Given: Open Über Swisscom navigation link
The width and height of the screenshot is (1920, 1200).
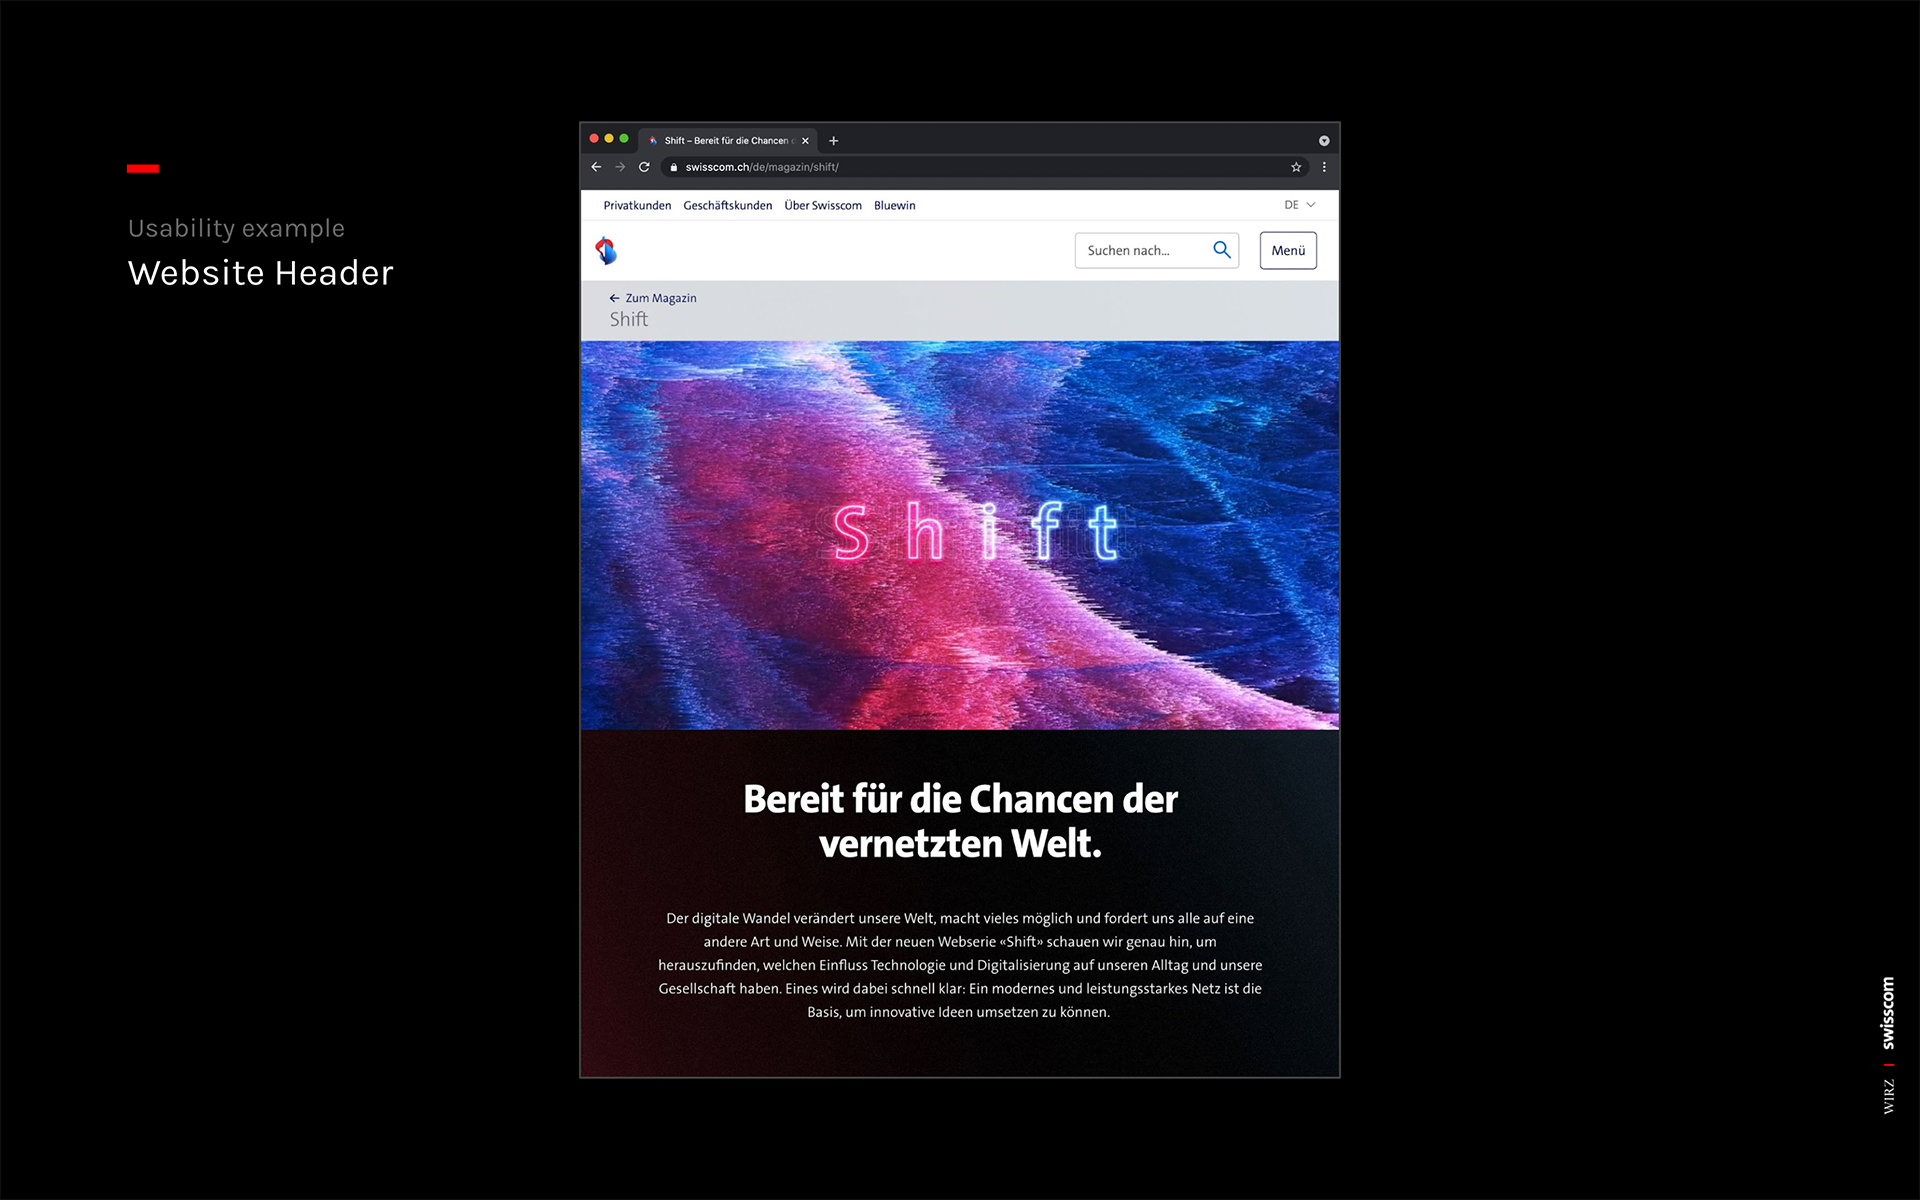Looking at the screenshot, I should (823, 205).
